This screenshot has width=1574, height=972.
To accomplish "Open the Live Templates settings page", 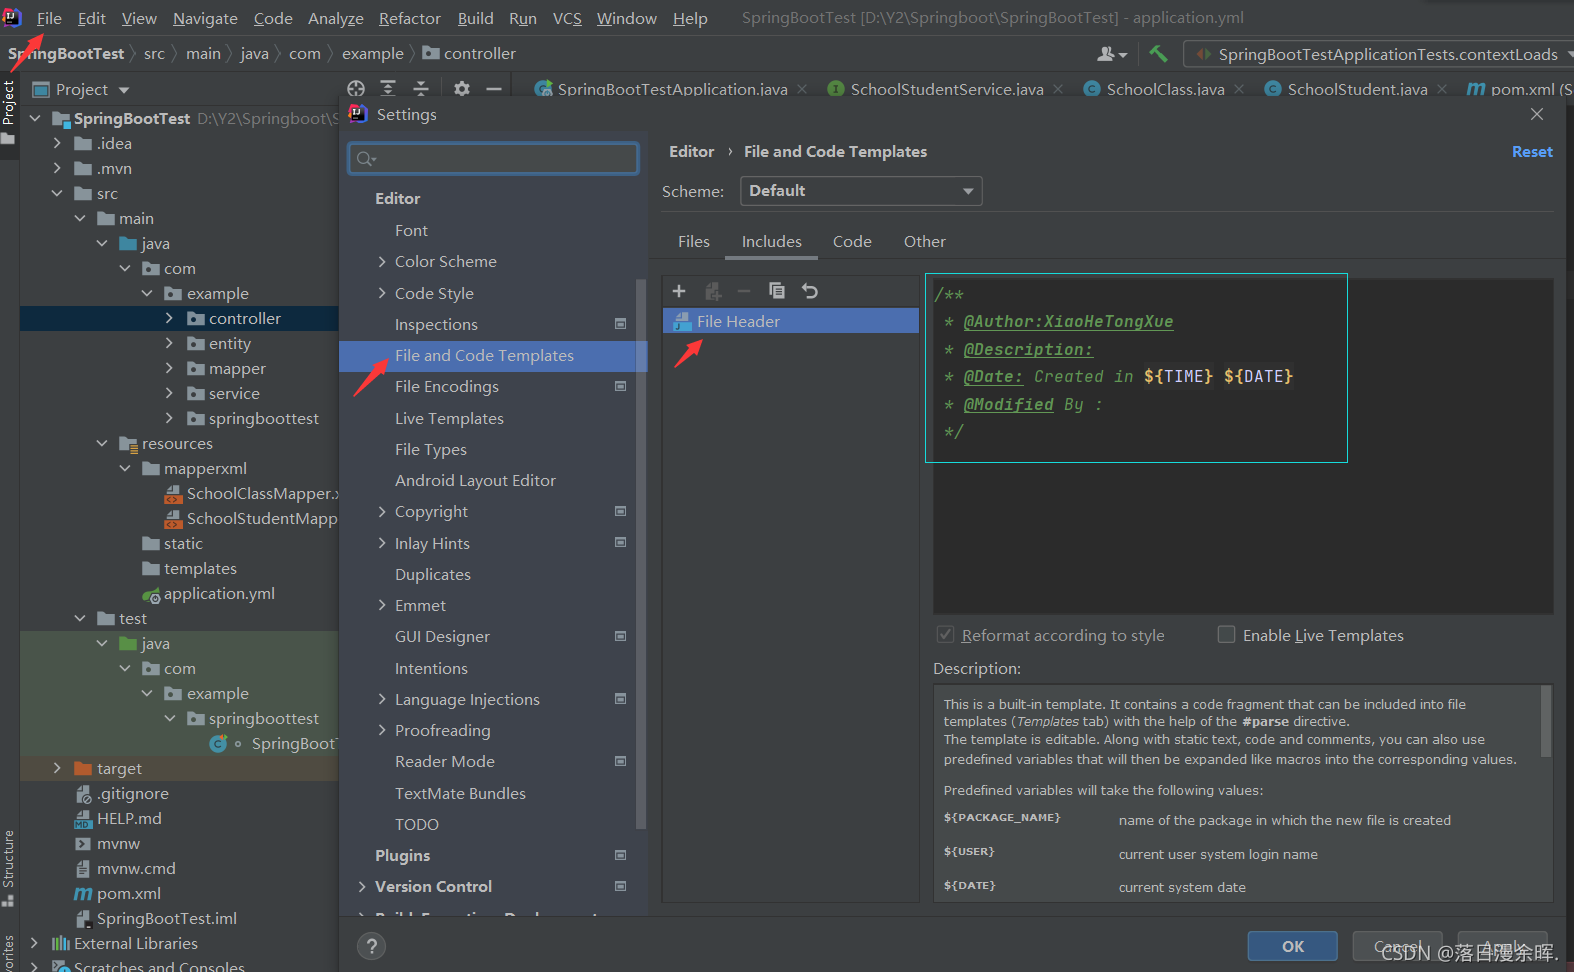I will point(449,418).
